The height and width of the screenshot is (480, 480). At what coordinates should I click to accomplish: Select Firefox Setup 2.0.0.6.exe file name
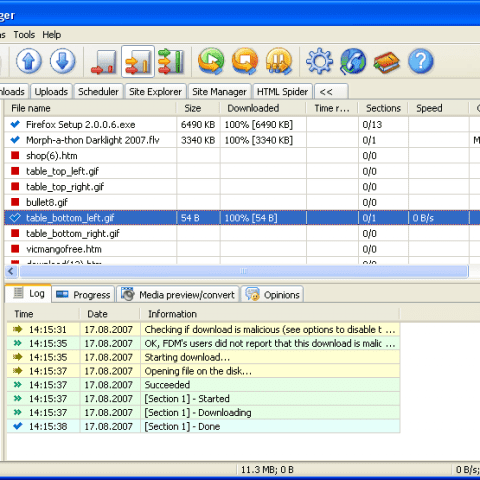[81, 124]
